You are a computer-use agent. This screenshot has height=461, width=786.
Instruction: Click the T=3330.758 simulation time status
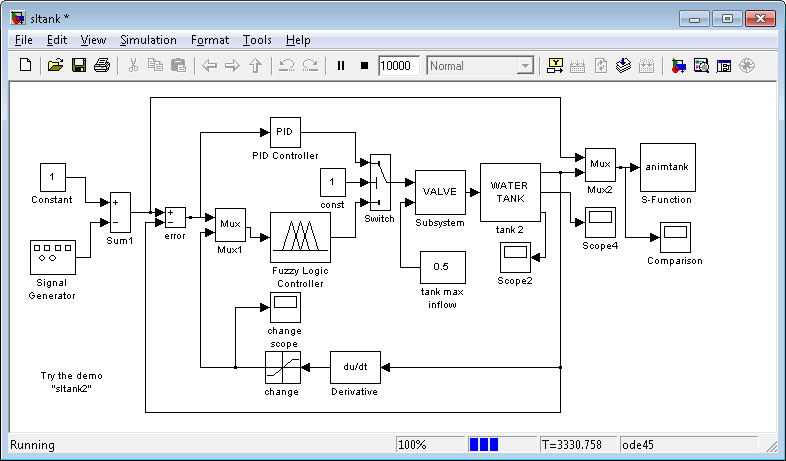click(x=578, y=444)
